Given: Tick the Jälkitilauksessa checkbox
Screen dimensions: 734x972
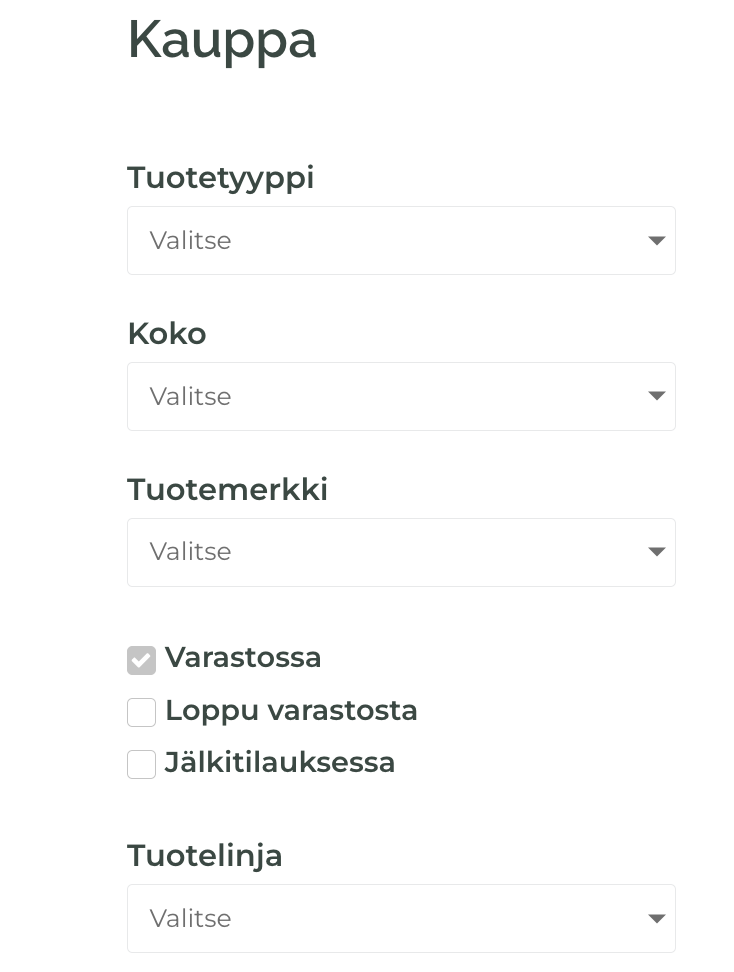Looking at the screenshot, I should click(x=141, y=764).
